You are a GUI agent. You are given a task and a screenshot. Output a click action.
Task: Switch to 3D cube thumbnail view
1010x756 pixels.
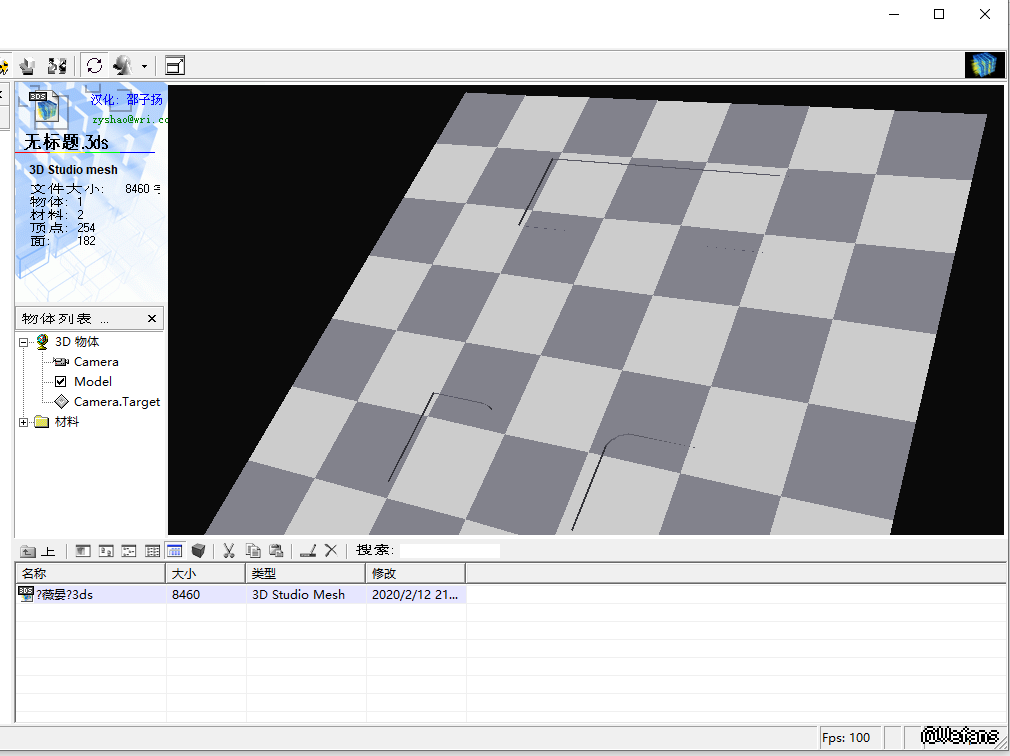[x=199, y=551]
